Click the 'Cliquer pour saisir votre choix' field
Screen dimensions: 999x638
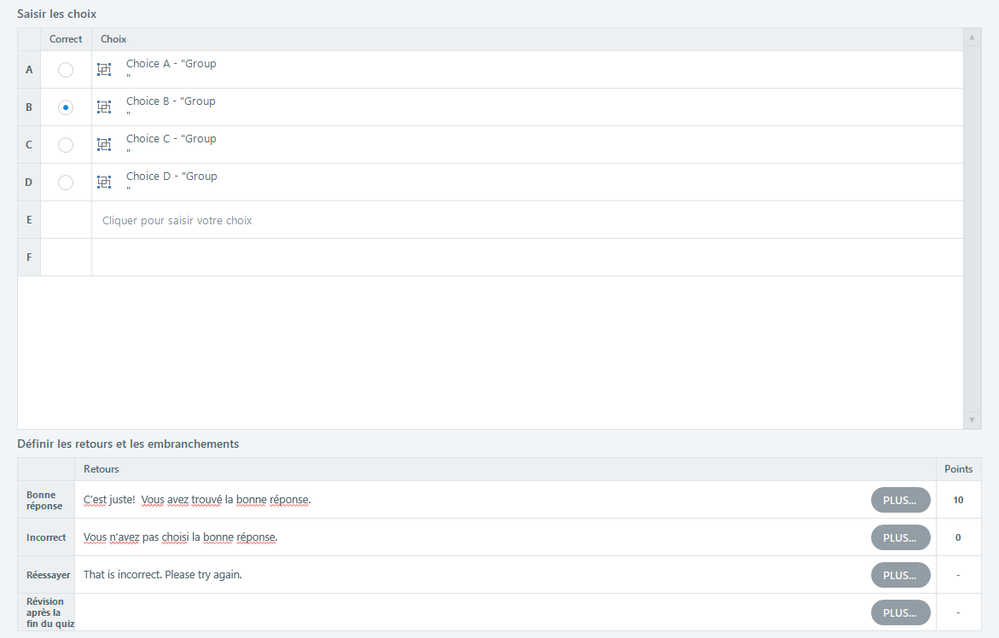click(x=527, y=220)
